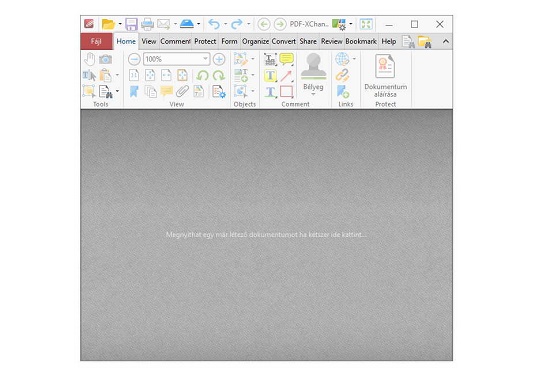
Task: Switch to the Review ribbon tab
Action: click(331, 41)
